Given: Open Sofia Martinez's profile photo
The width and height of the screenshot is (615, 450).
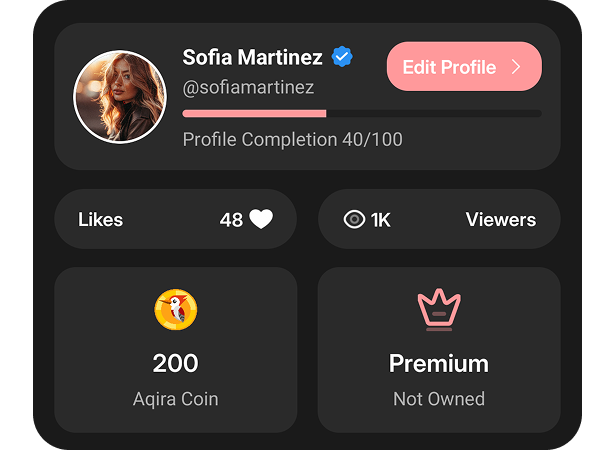Looking at the screenshot, I should coord(119,97).
